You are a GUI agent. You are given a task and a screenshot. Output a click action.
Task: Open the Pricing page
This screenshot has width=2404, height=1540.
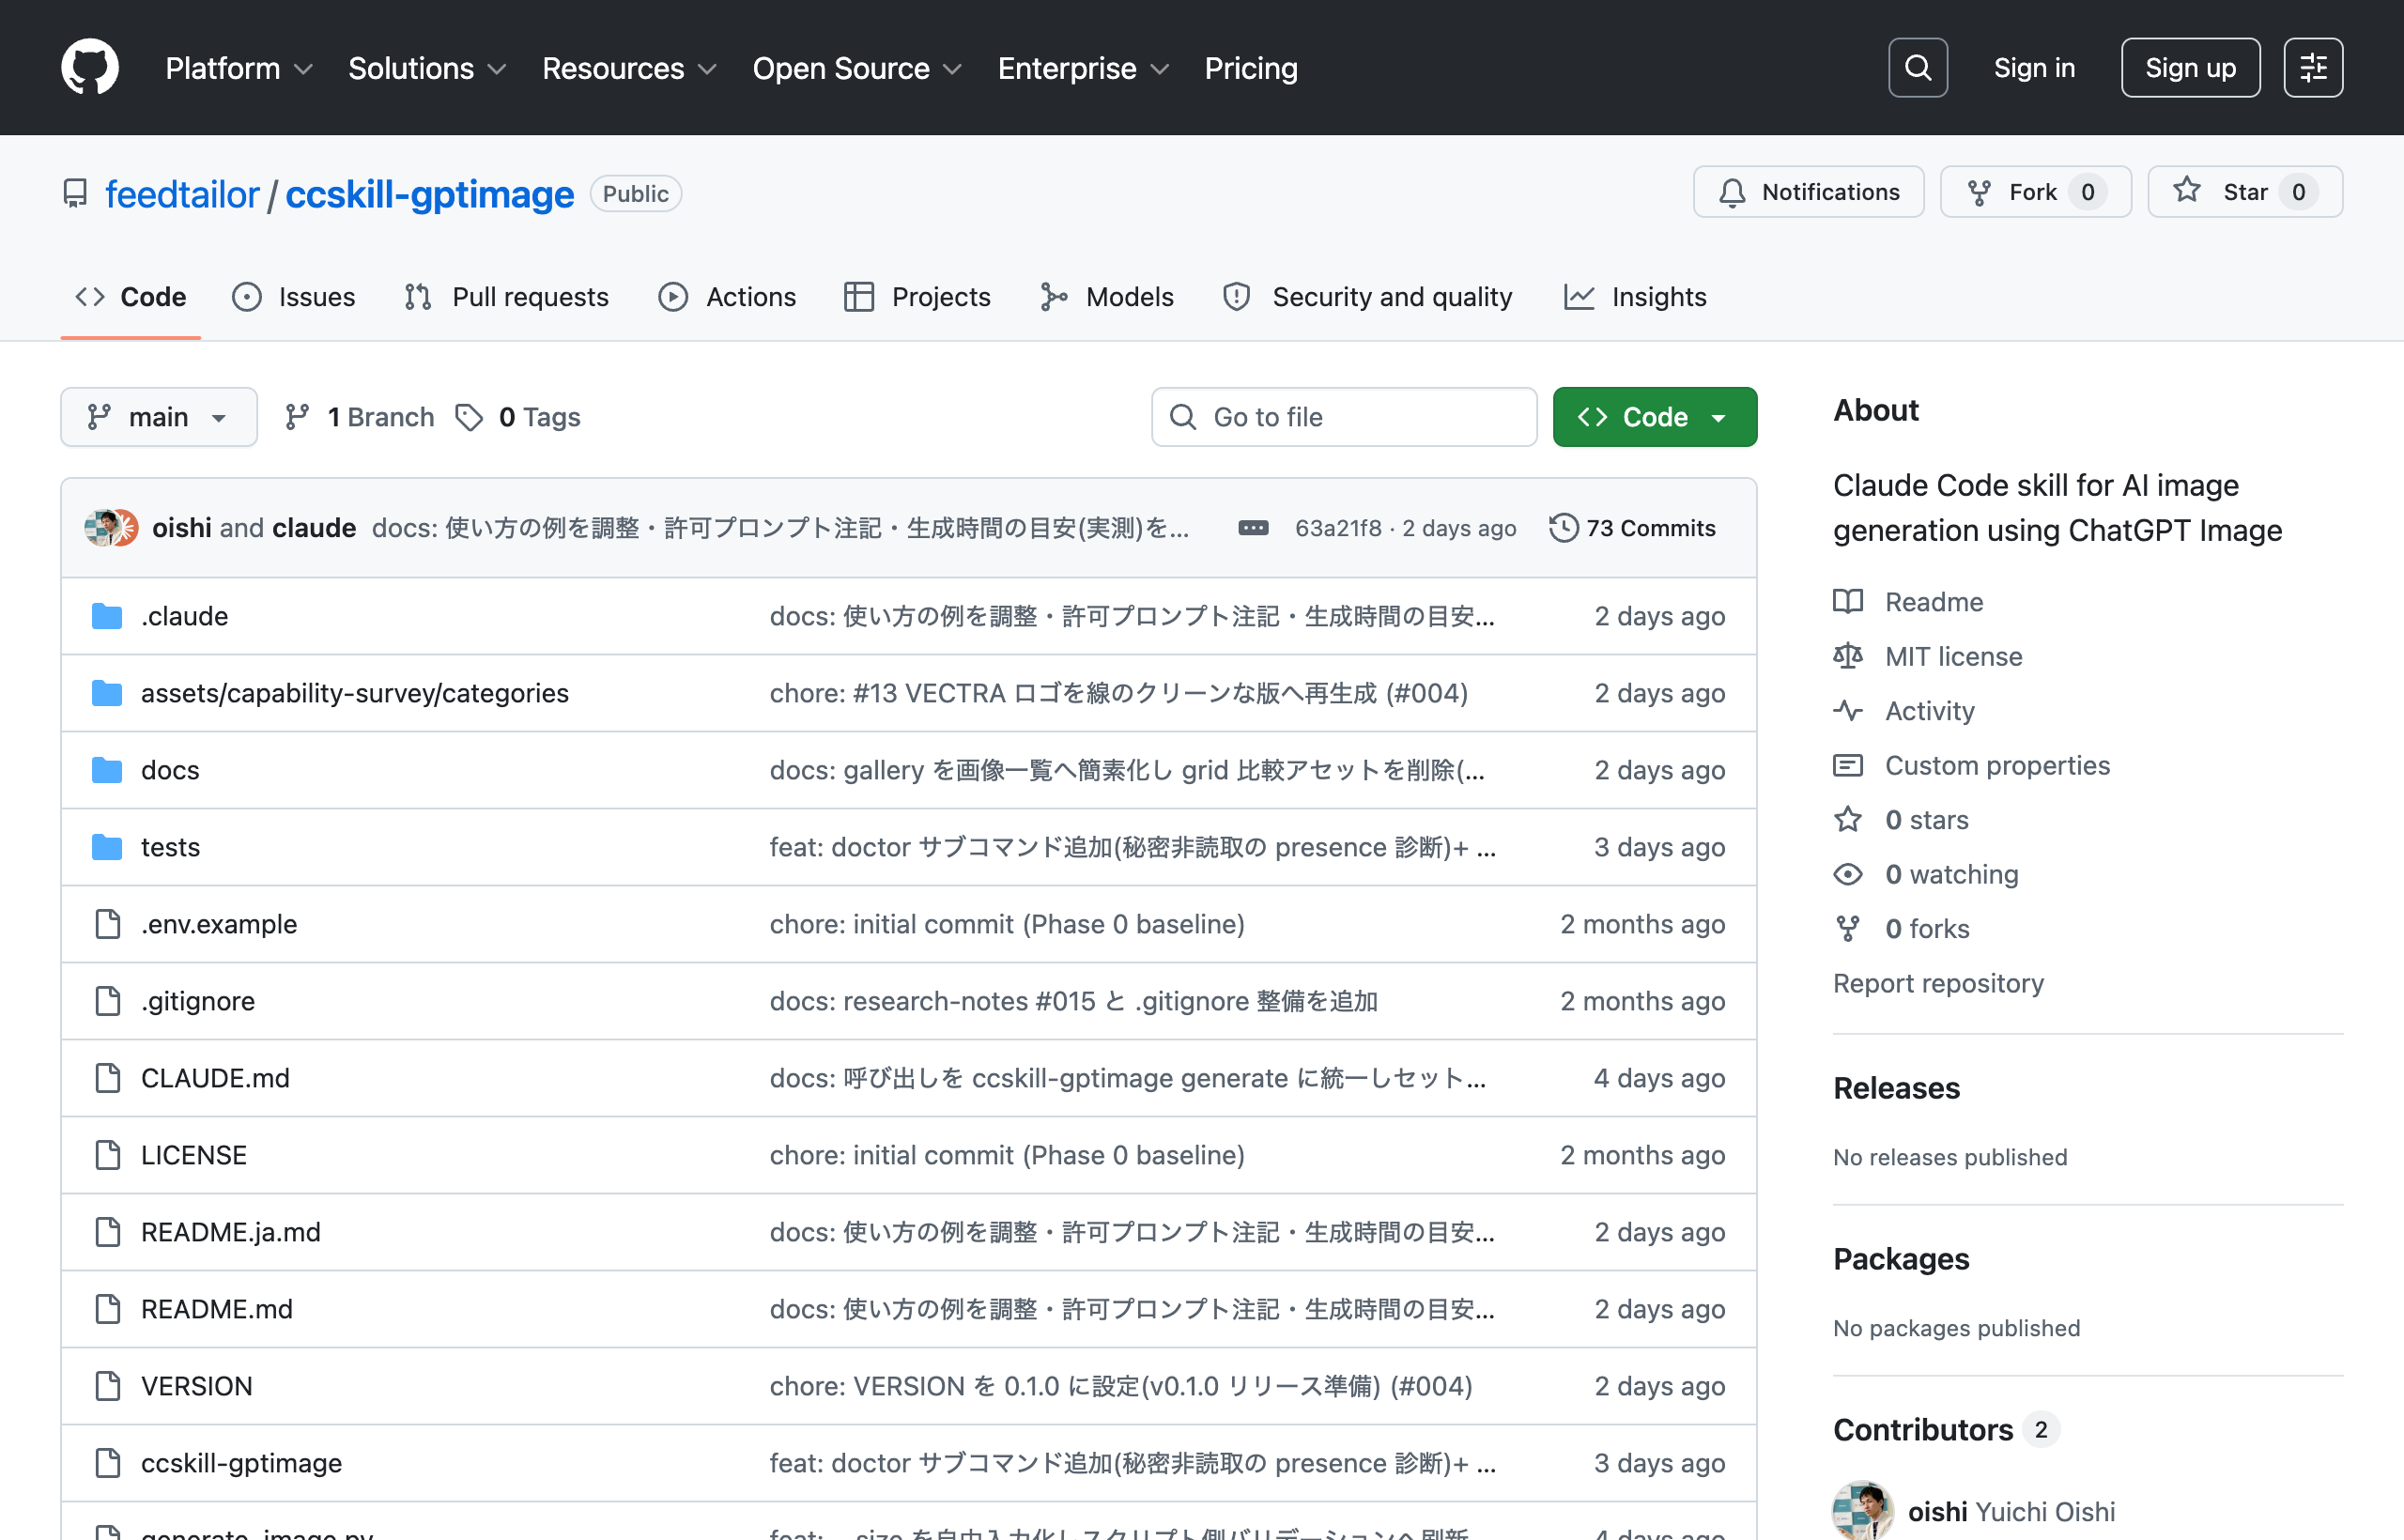(x=1250, y=68)
